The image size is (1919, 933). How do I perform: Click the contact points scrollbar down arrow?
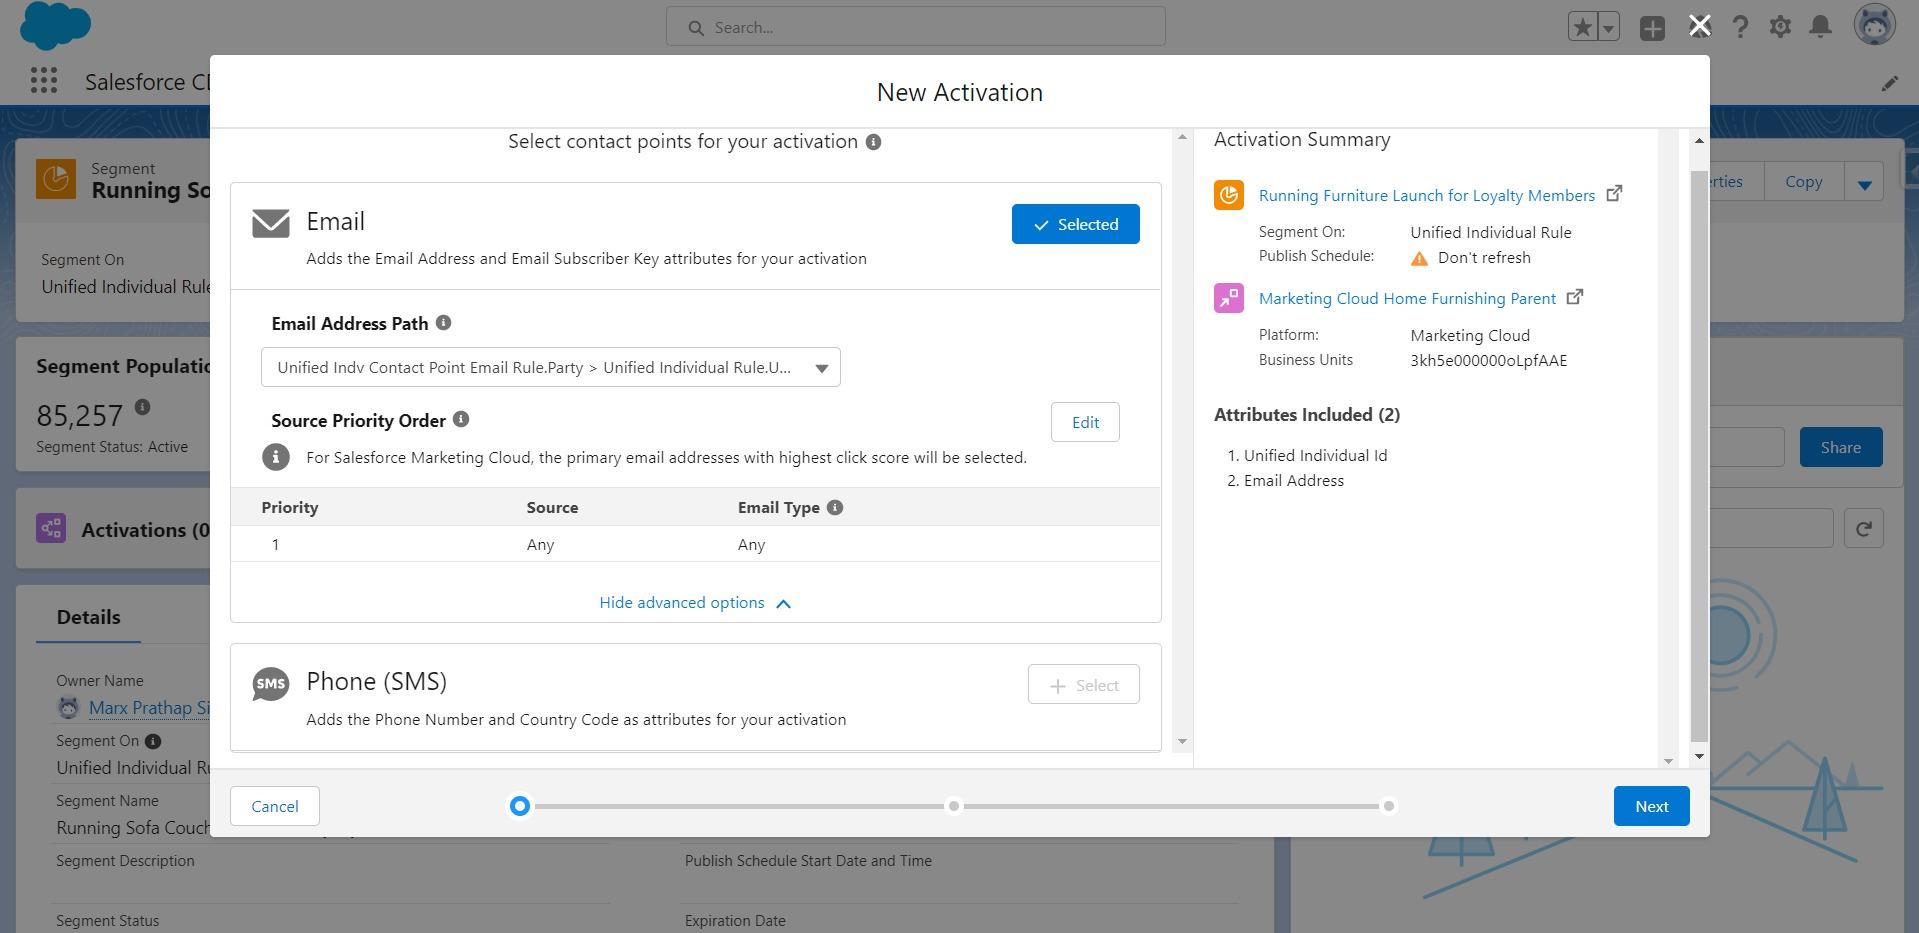[1182, 742]
